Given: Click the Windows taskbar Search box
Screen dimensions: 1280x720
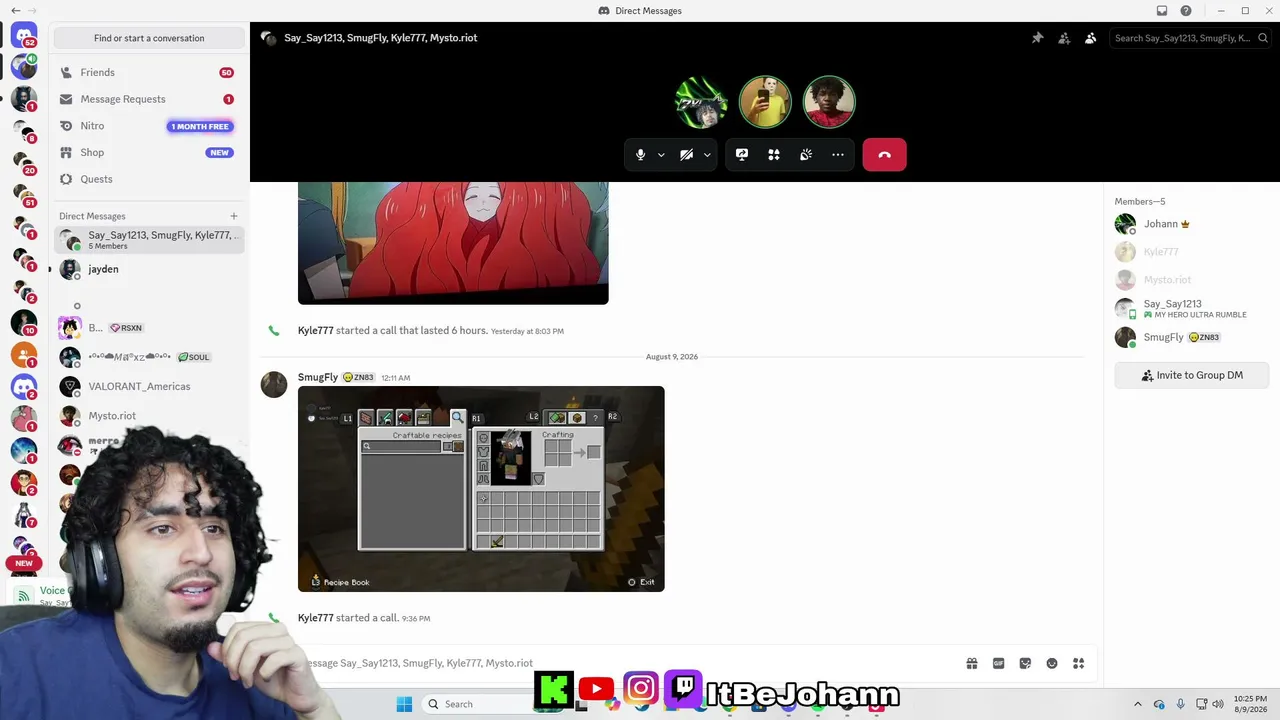Looking at the screenshot, I should [477, 704].
